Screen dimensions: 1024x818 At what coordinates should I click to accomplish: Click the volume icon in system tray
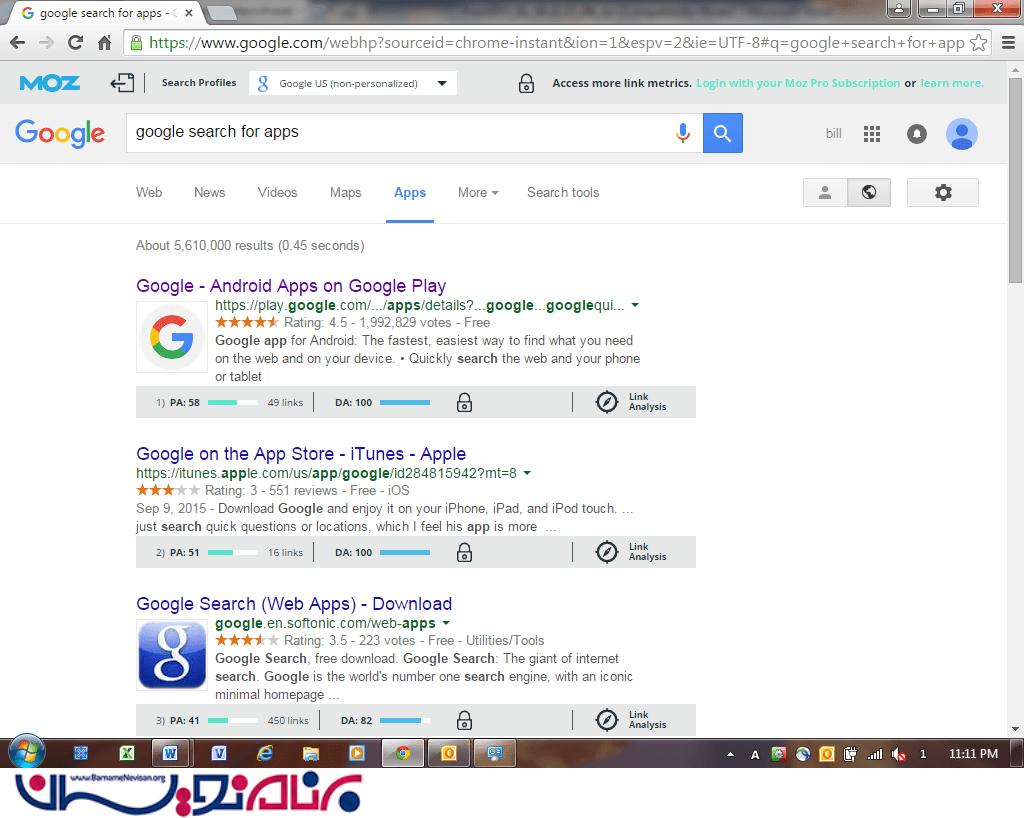point(899,754)
